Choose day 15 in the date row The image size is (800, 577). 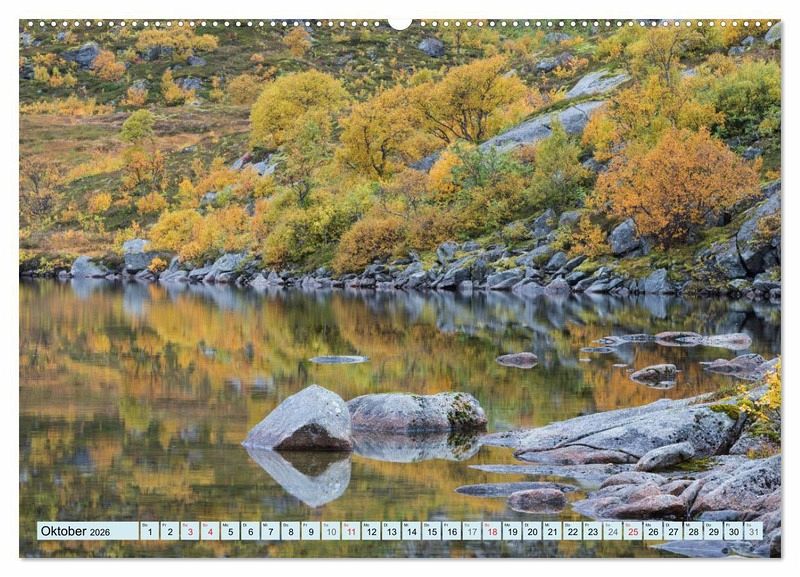(432, 531)
